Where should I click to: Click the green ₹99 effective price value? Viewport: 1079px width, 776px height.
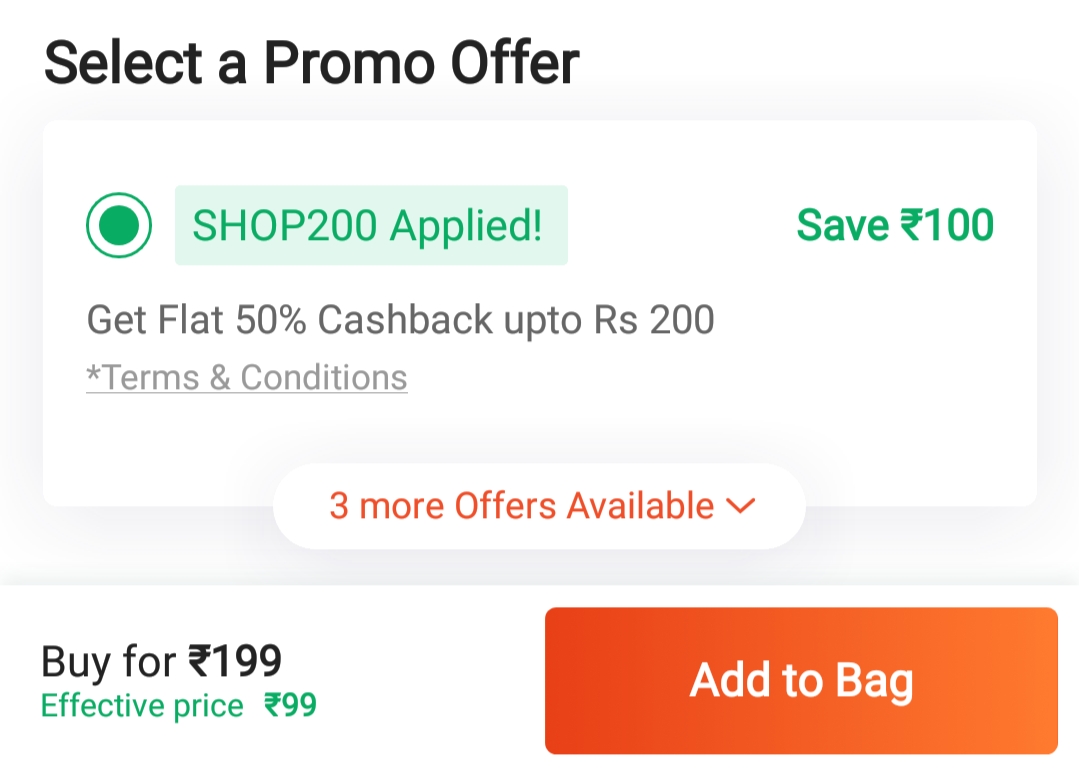pyautogui.click(x=290, y=706)
